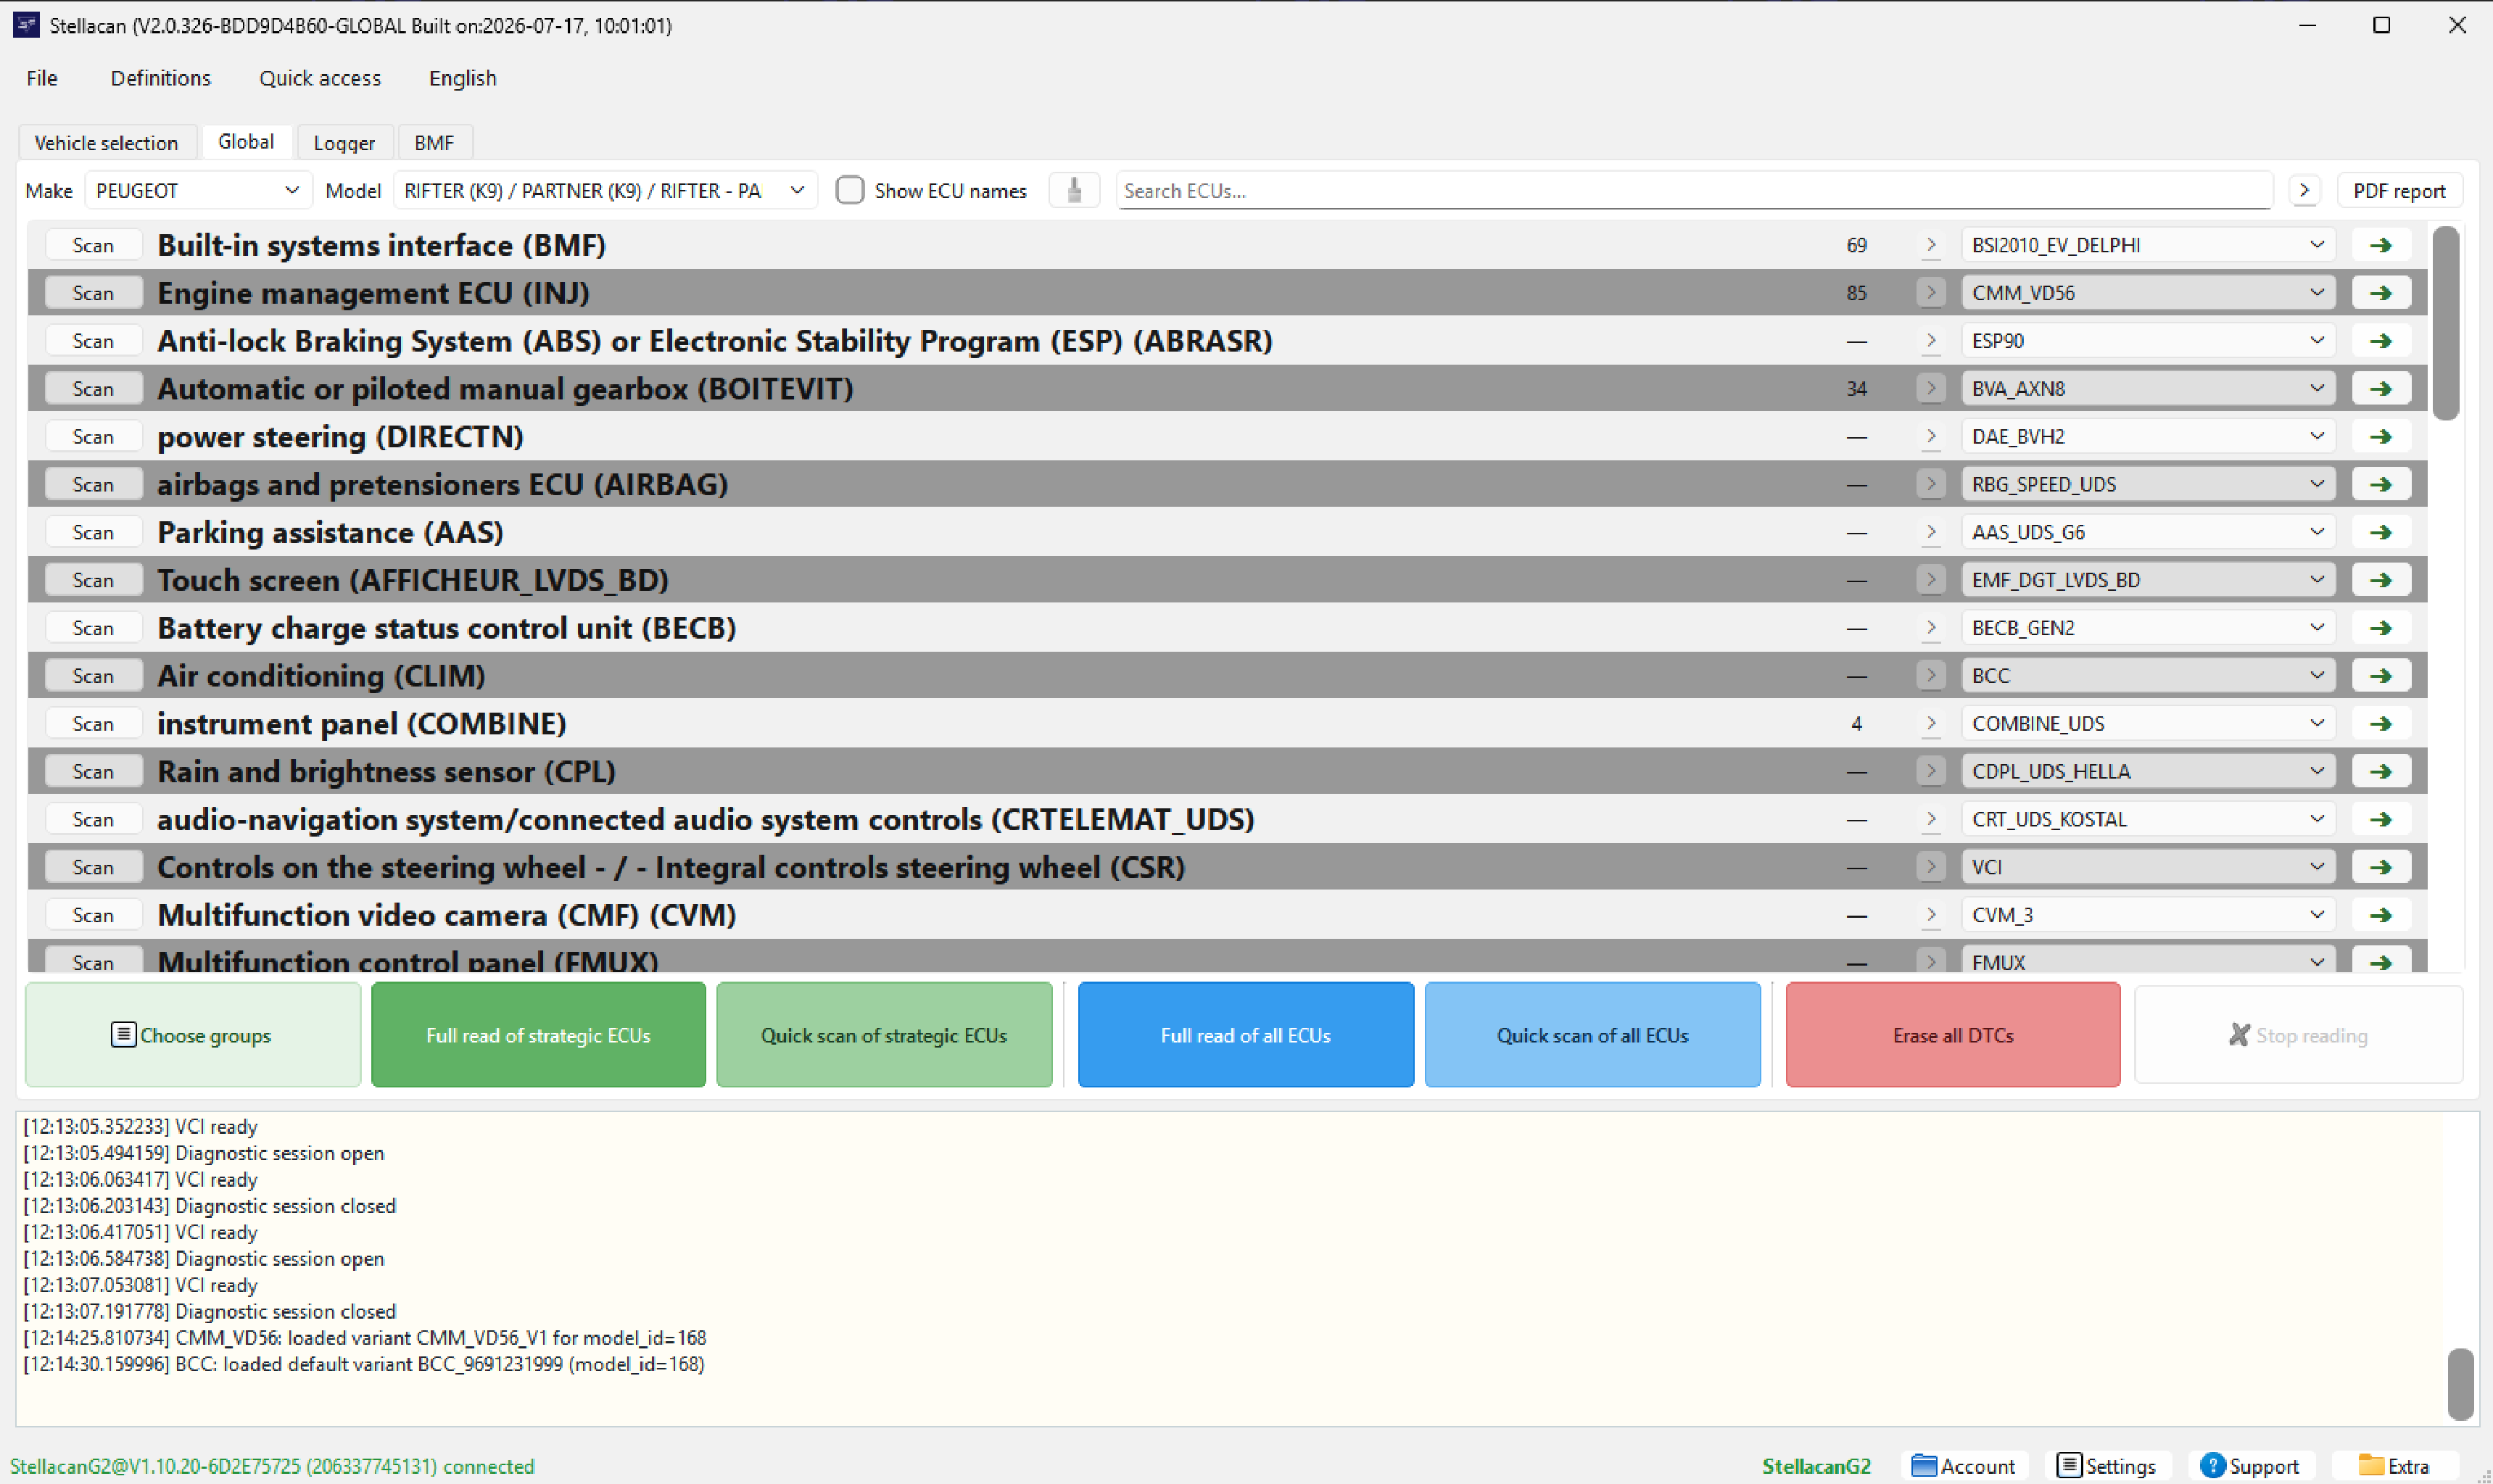Click green arrow for CVM_3 camera row
This screenshot has height=1484, width=2493.
click(2380, 915)
